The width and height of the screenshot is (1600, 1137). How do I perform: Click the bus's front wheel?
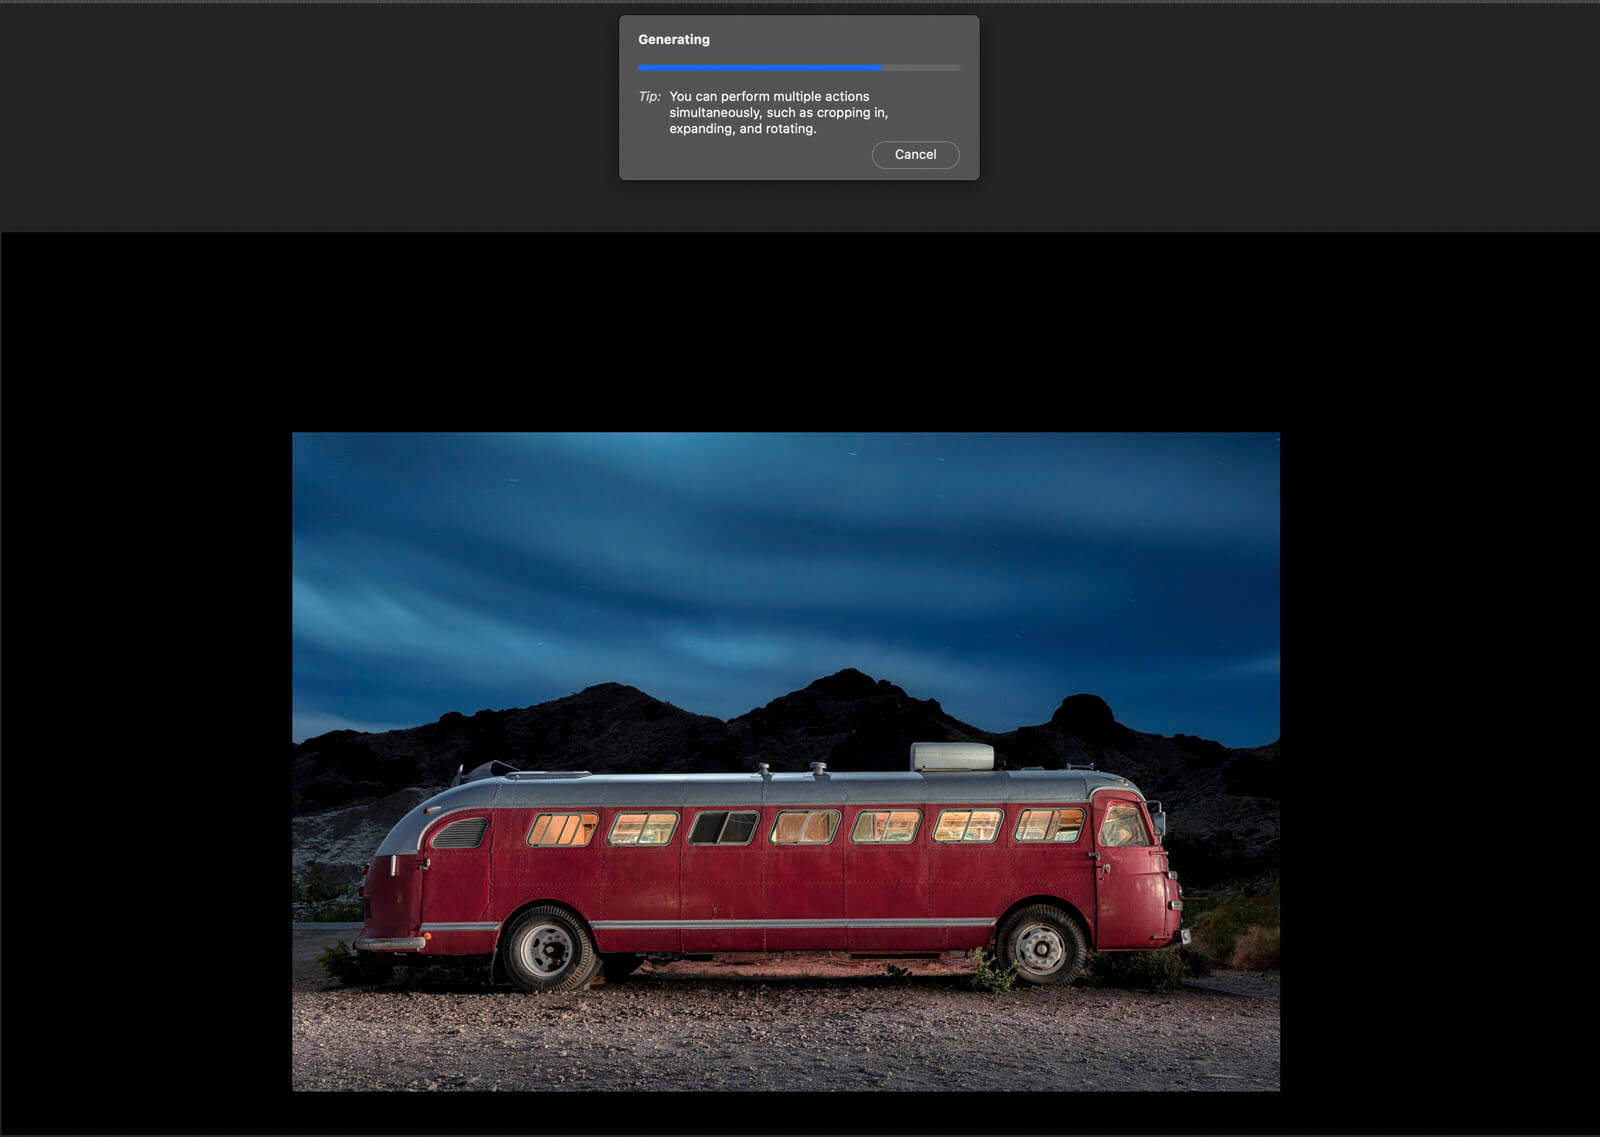[1040, 945]
